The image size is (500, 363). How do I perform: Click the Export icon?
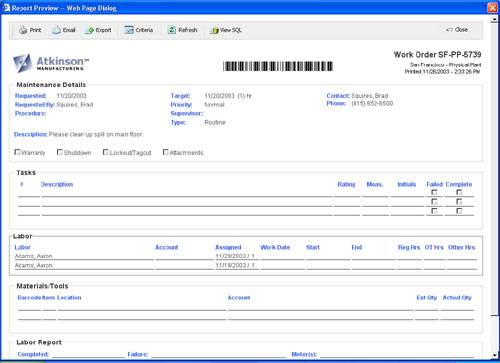tap(89, 30)
